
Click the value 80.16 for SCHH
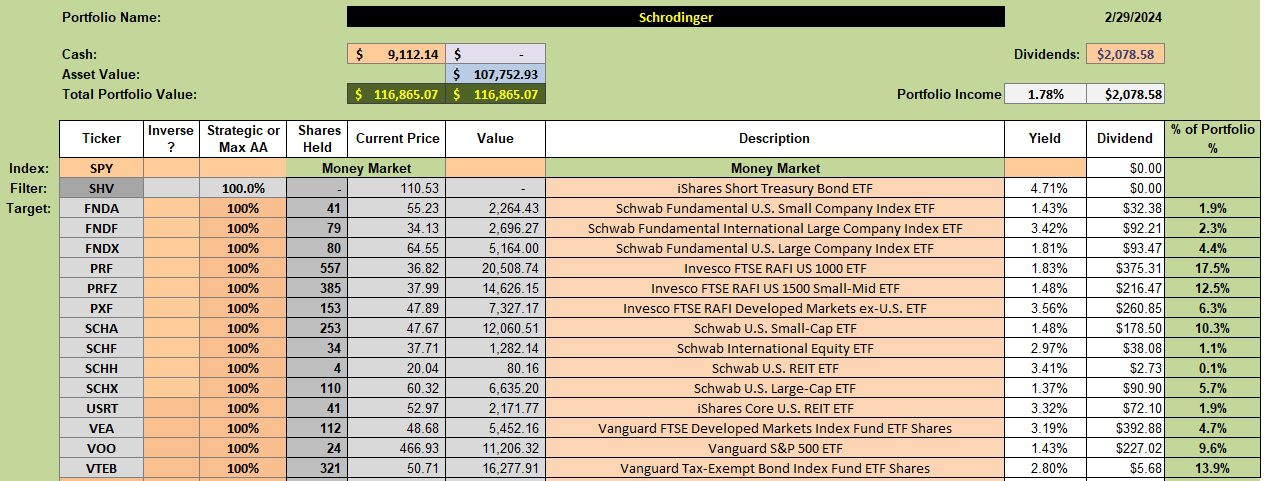(495, 368)
